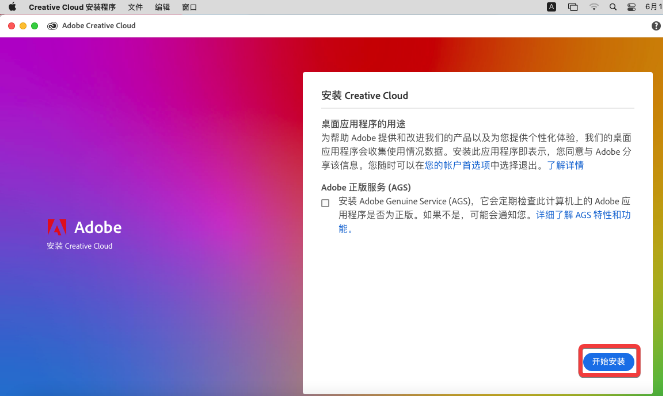
Task: Open the 编辑 menu
Action: click(x=162, y=7)
